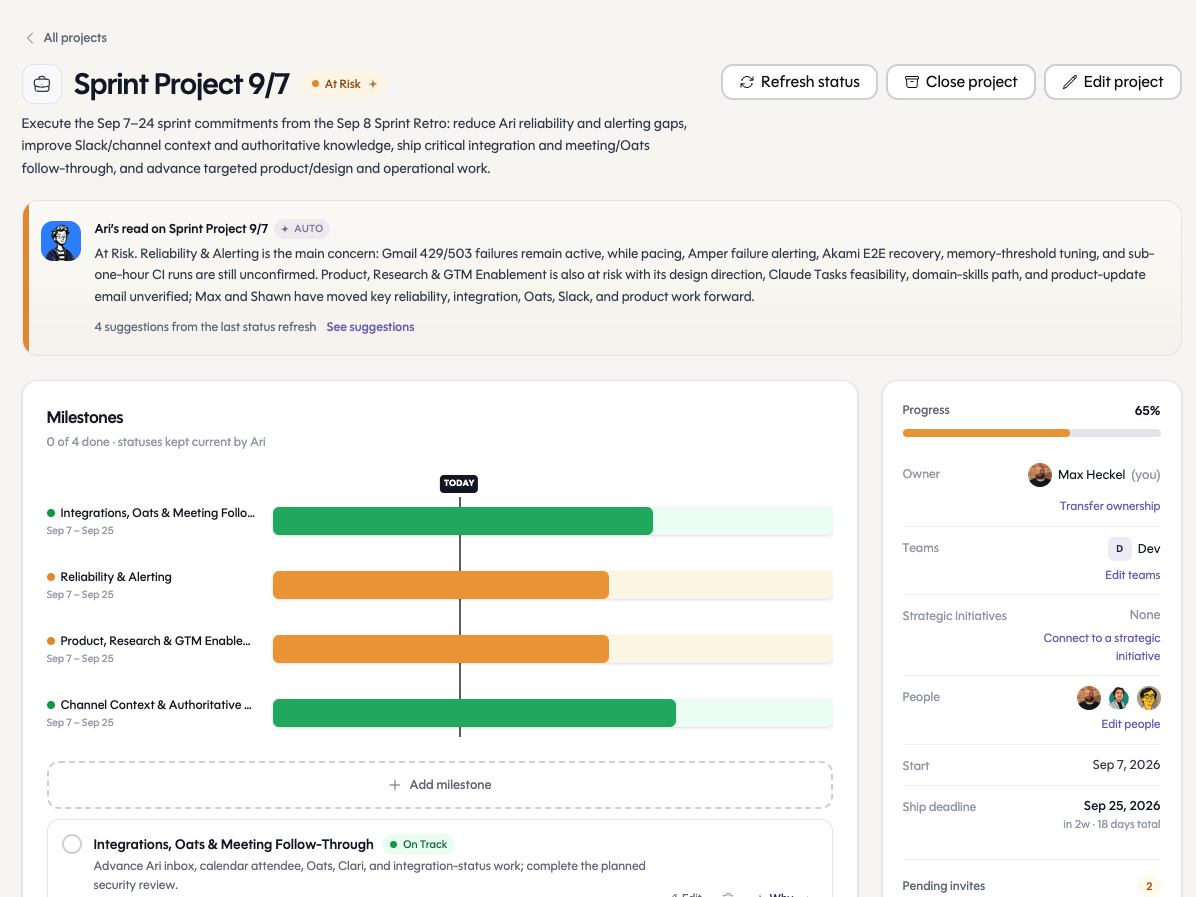This screenshot has width=1196, height=897.
Task: Click the Dev team D badge
Action: tap(1119, 548)
